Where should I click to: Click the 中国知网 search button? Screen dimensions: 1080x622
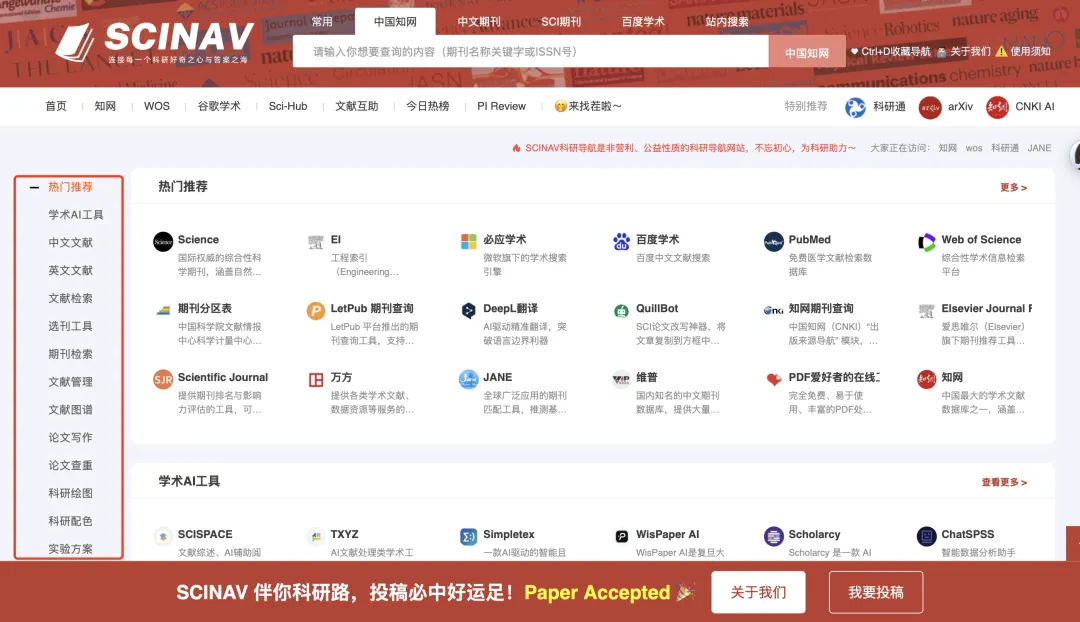coord(807,52)
